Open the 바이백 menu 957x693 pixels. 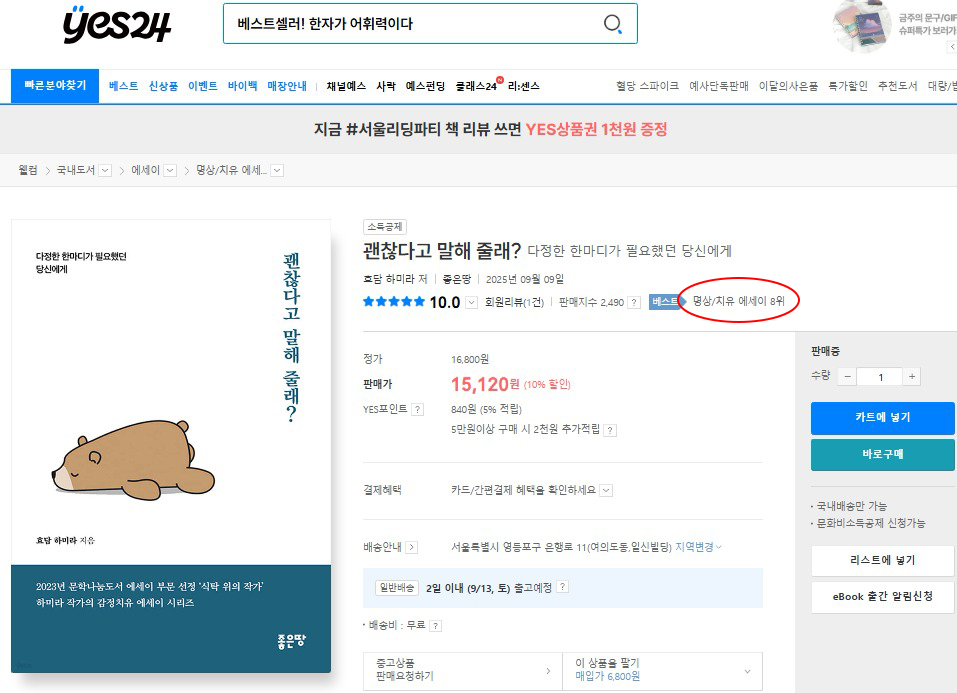coord(242,86)
